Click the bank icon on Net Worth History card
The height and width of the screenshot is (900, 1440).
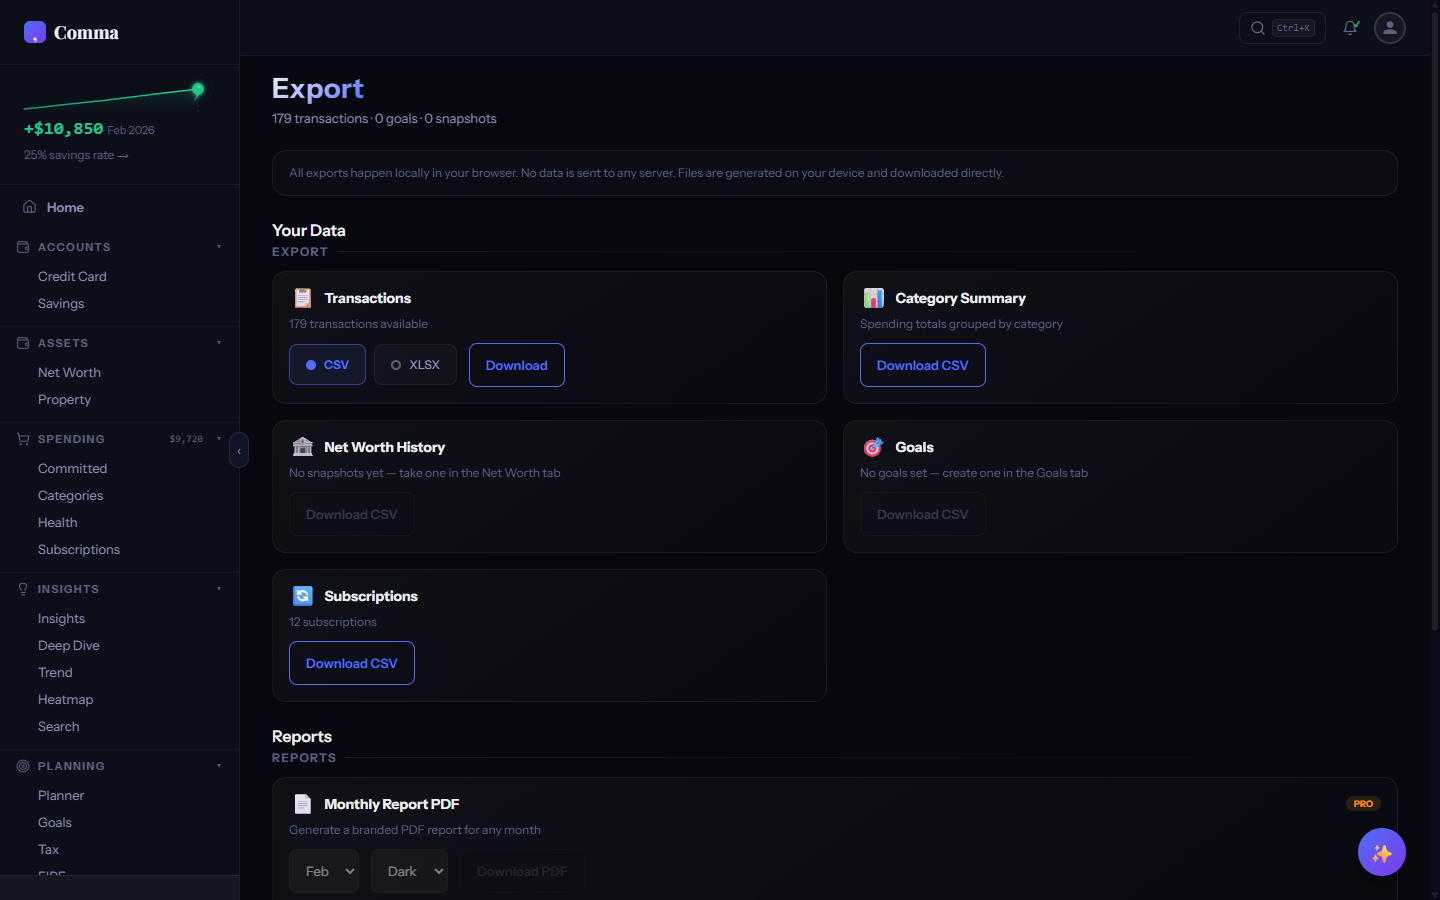tap(302, 447)
